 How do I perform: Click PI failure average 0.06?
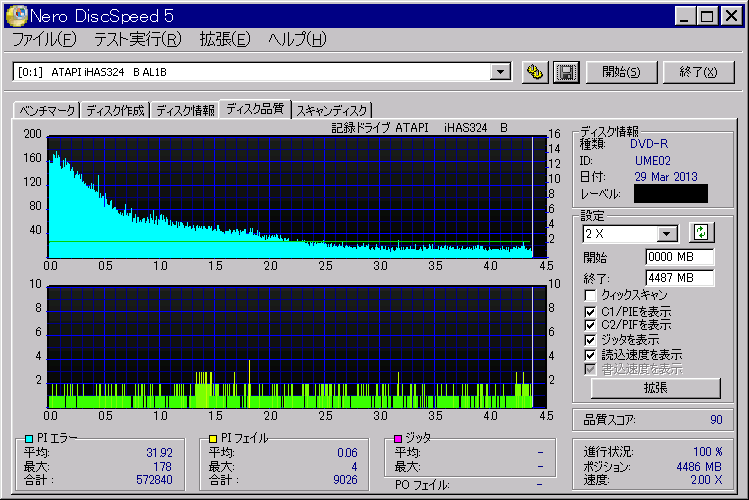coord(347,453)
